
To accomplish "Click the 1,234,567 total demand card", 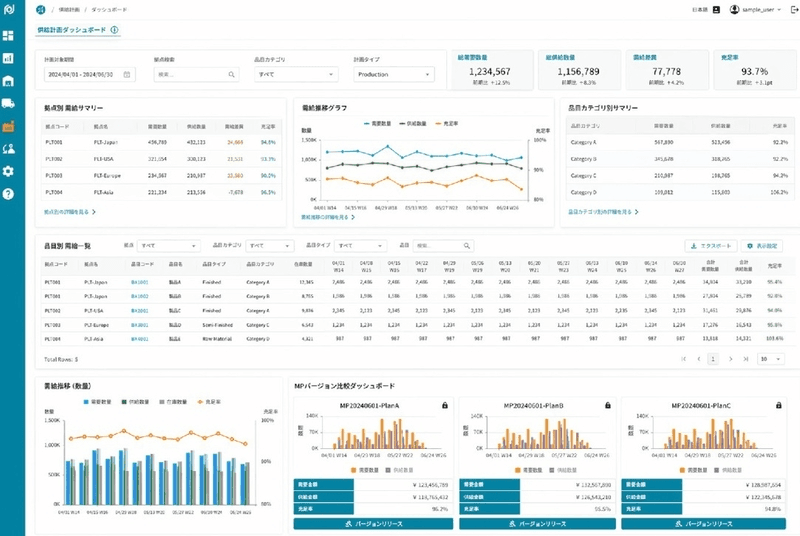I will (490, 70).
